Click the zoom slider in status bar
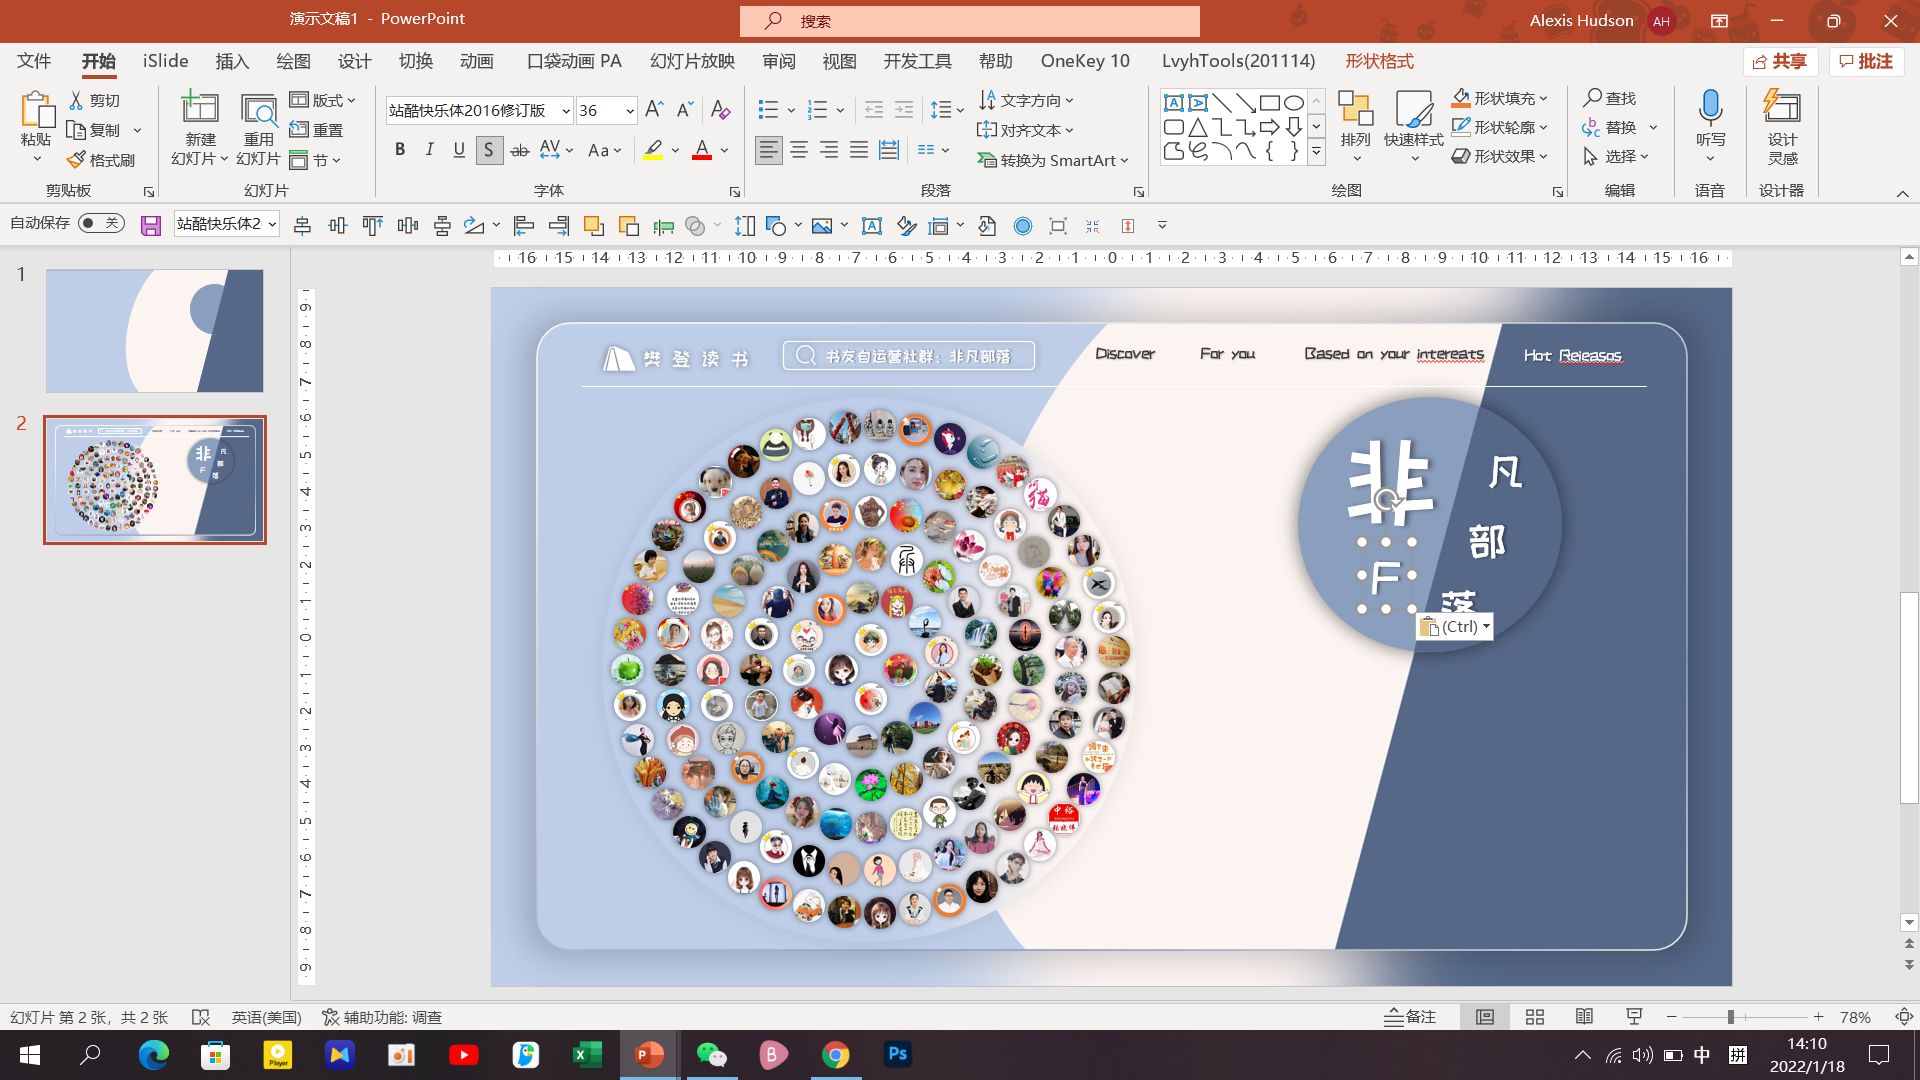Viewport: 1920px width, 1080px height. tap(1730, 1017)
